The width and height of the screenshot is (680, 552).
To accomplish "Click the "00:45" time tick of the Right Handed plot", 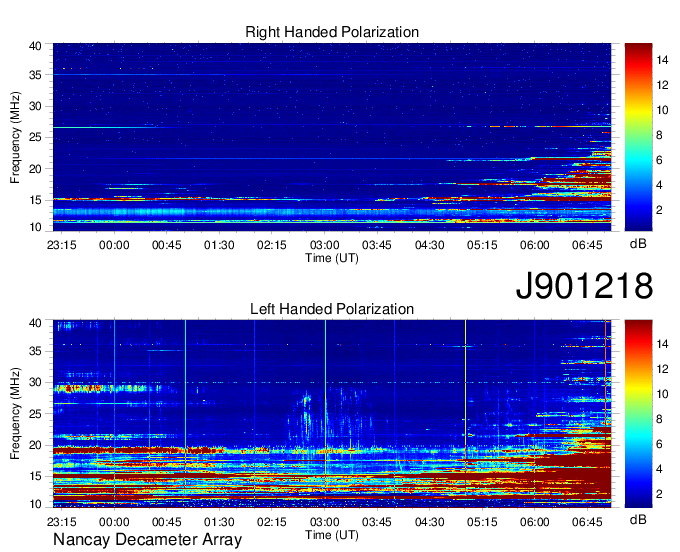I will click(167, 245).
